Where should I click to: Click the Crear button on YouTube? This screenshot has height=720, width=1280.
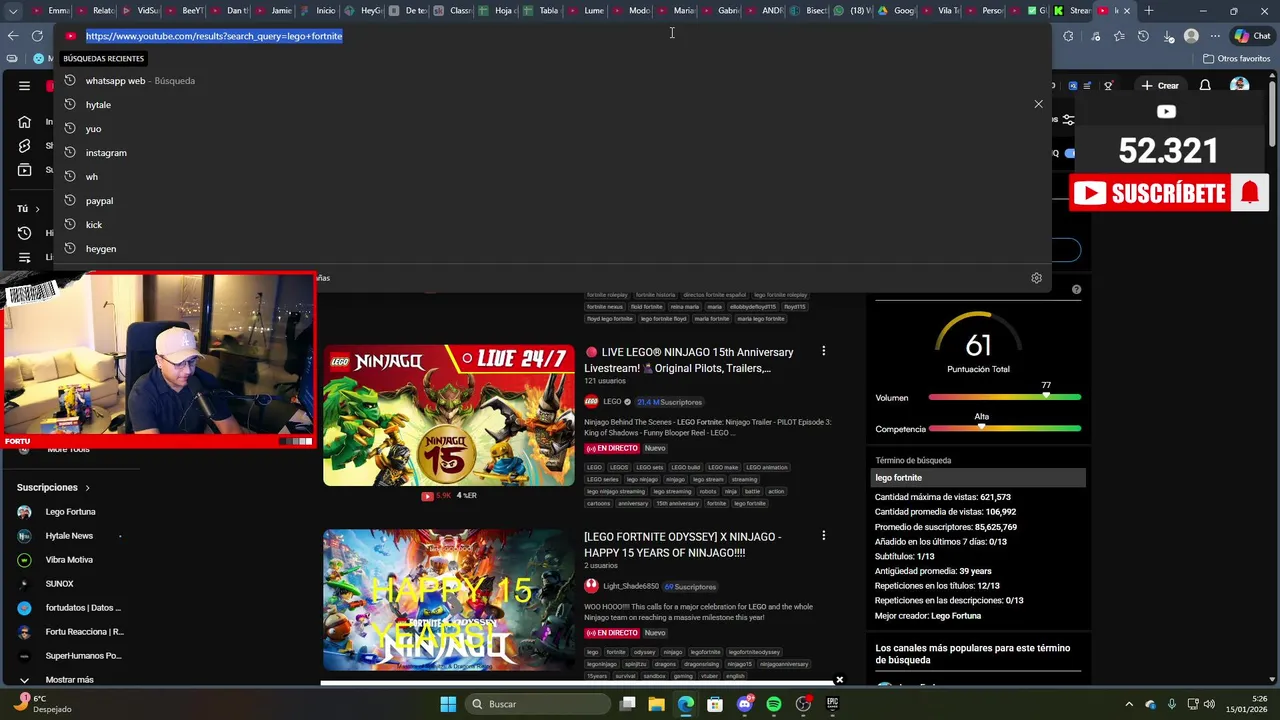coord(1159,86)
